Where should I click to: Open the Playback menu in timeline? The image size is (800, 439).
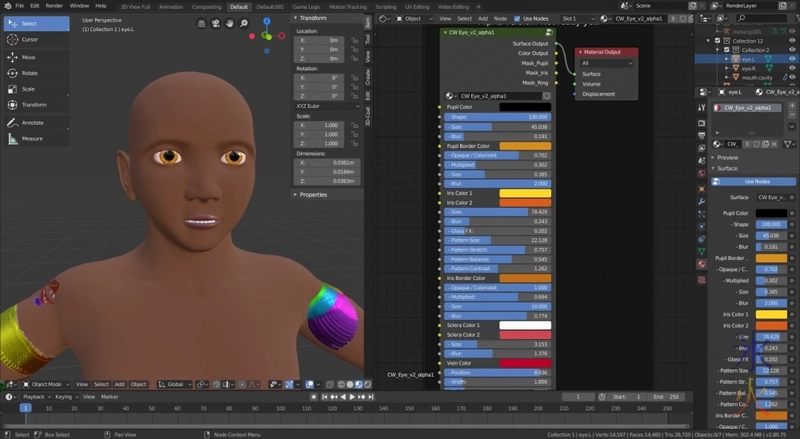click(34, 397)
